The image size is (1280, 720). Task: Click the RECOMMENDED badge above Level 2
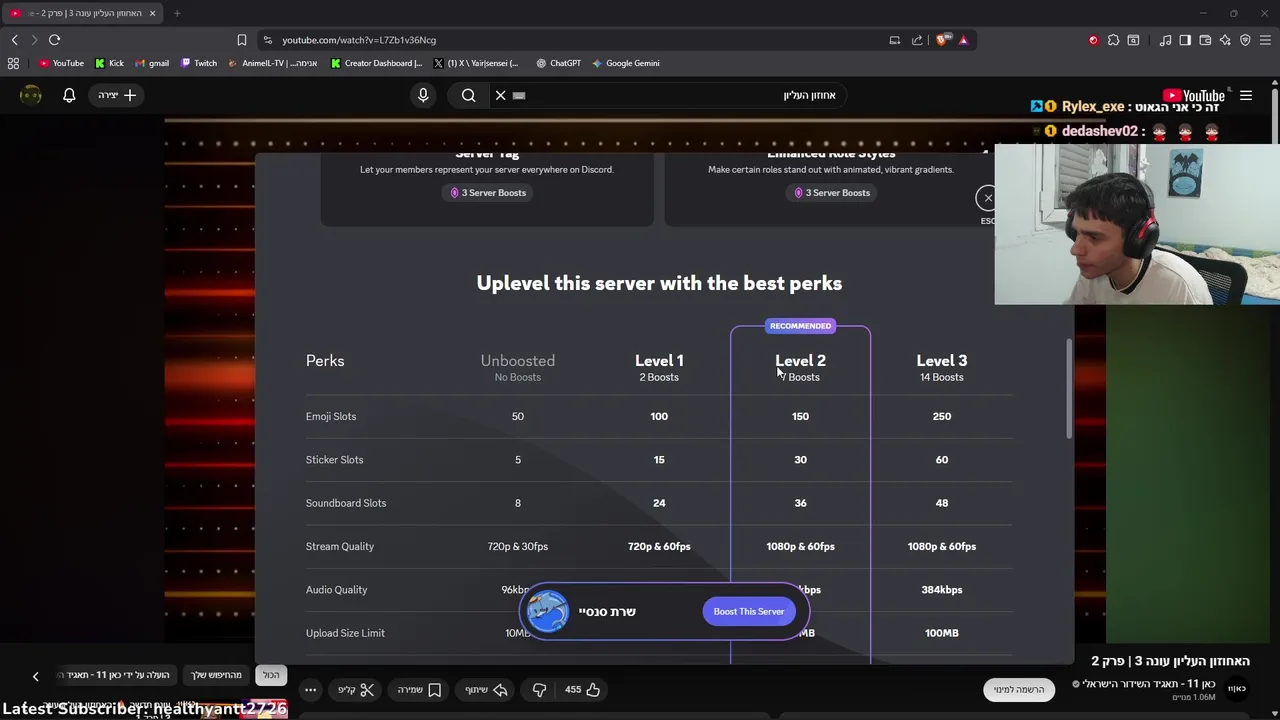point(800,326)
